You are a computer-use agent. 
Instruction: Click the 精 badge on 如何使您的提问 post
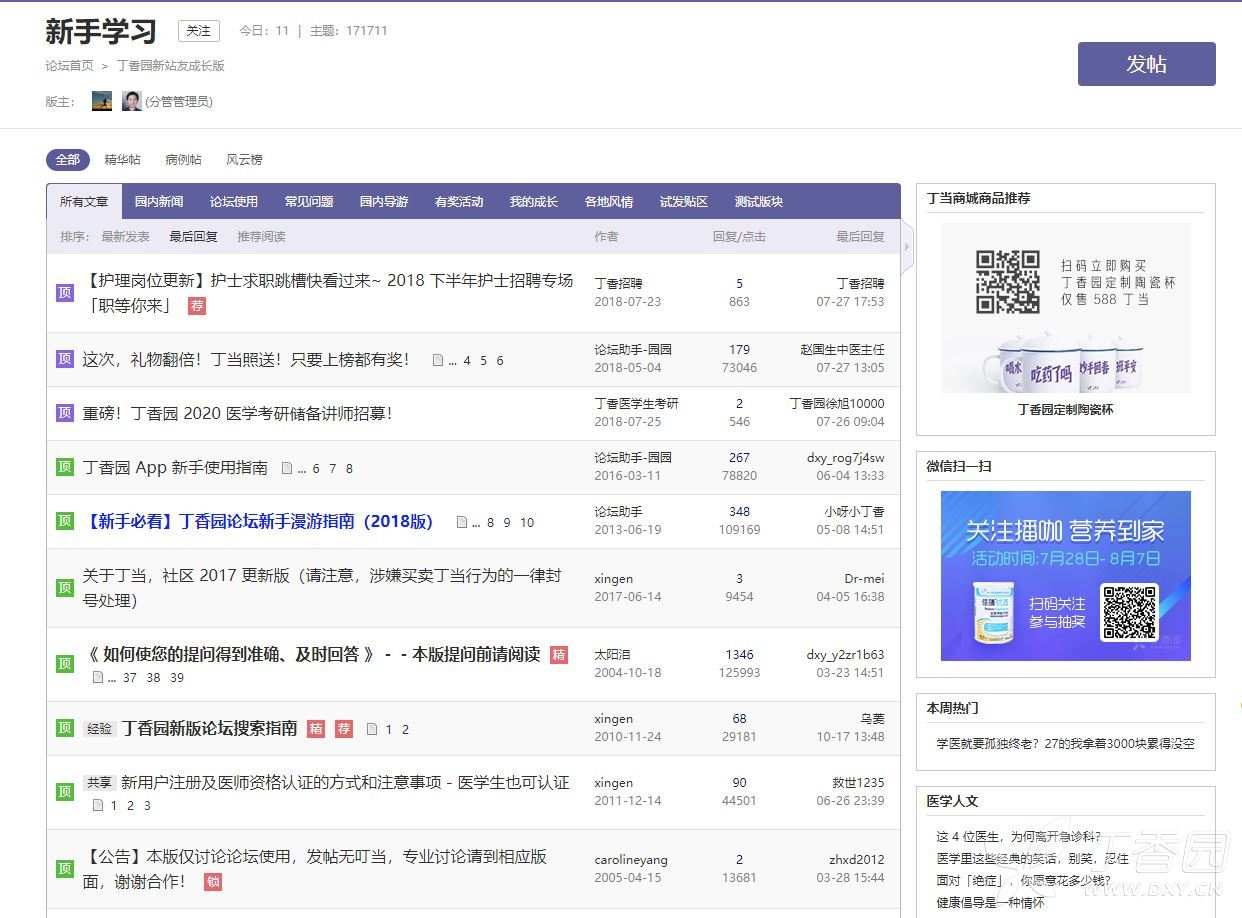[x=559, y=655]
